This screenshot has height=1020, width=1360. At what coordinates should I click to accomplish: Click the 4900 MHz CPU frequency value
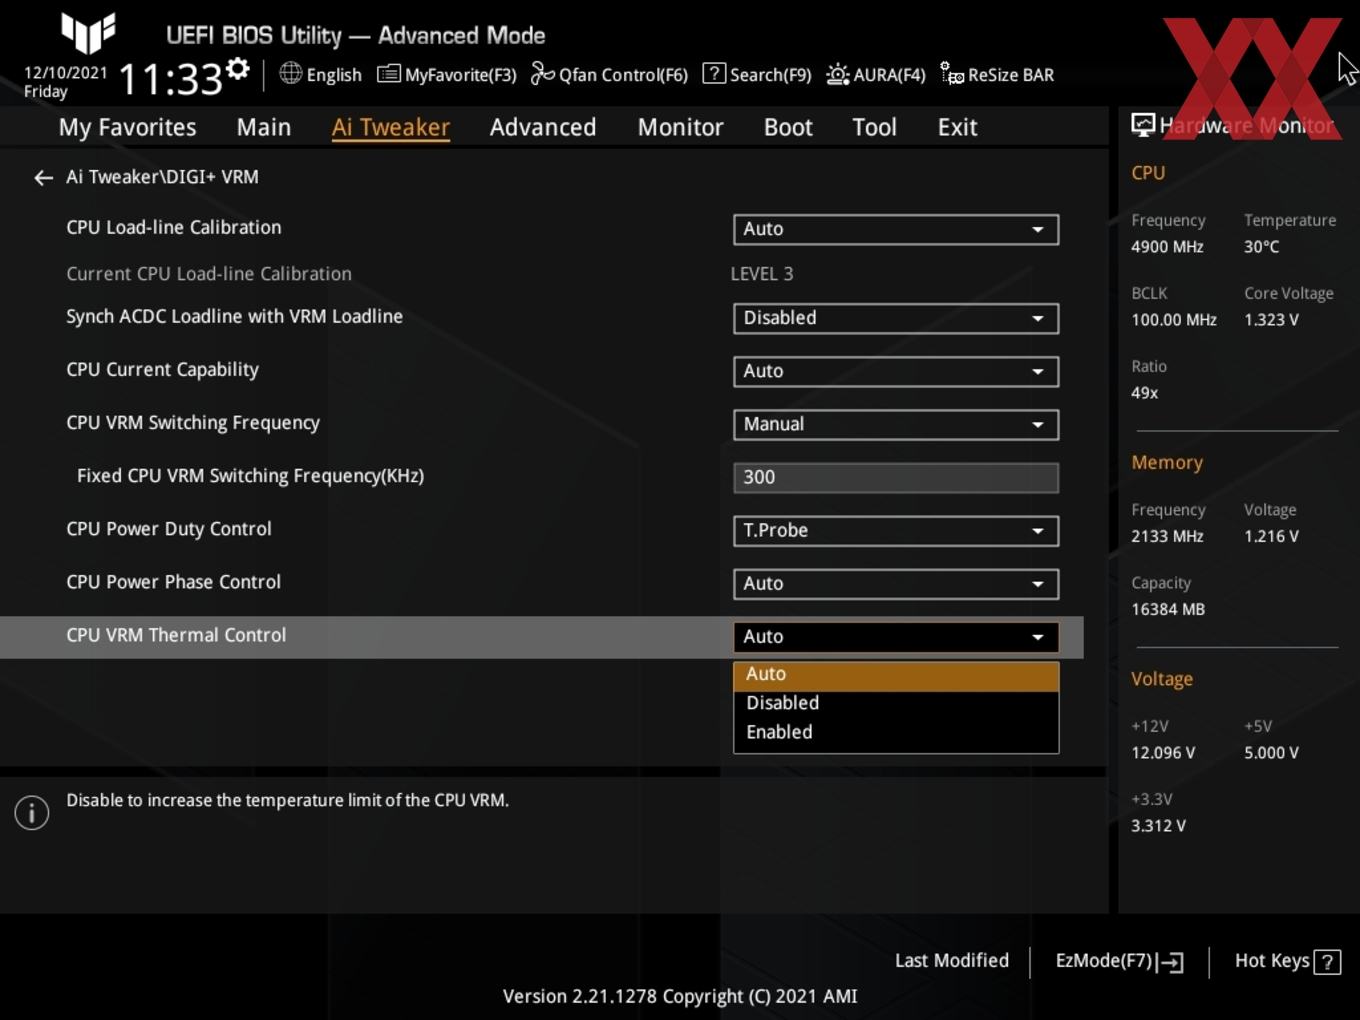coord(1167,247)
